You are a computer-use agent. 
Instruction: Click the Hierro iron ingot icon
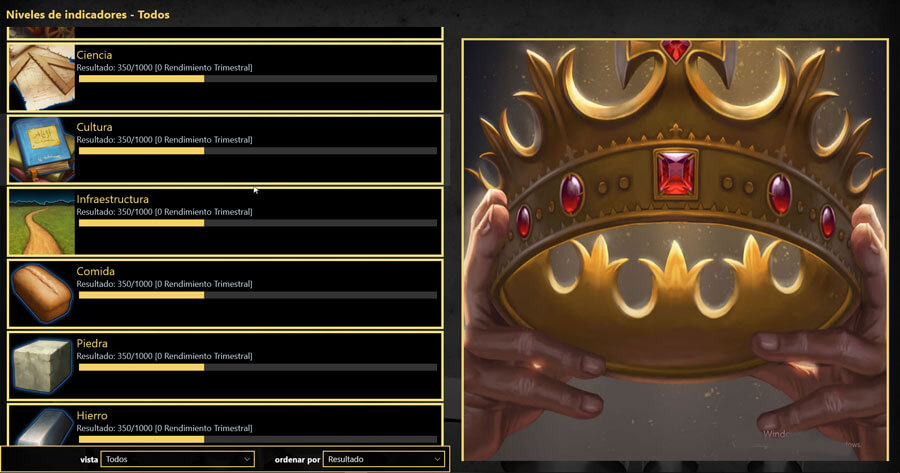pos(42,425)
